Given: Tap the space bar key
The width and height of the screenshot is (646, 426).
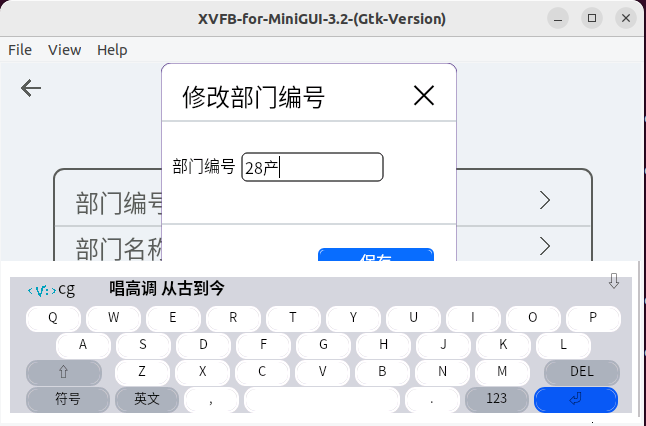Looking at the screenshot, I should [322, 399].
